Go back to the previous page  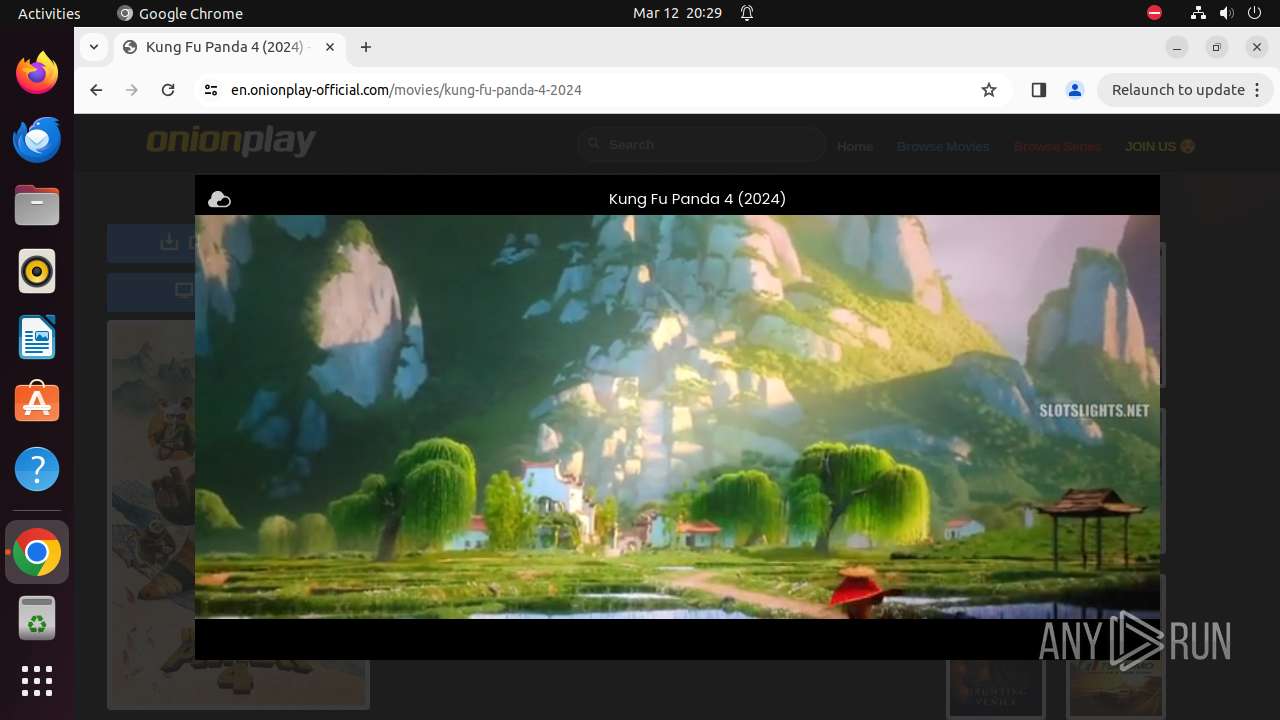coord(96,90)
